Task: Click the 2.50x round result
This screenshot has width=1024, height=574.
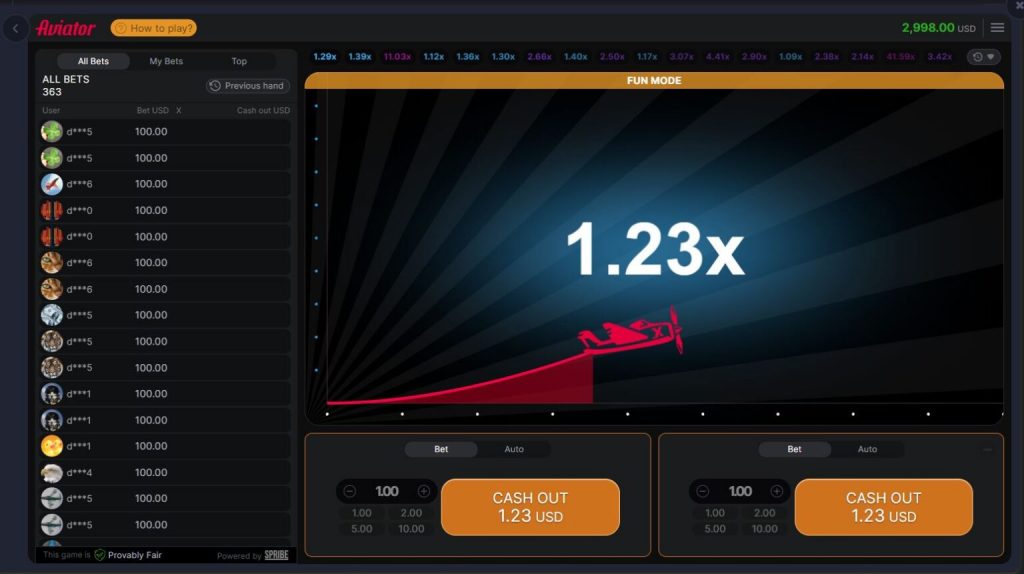Action: [x=612, y=57]
